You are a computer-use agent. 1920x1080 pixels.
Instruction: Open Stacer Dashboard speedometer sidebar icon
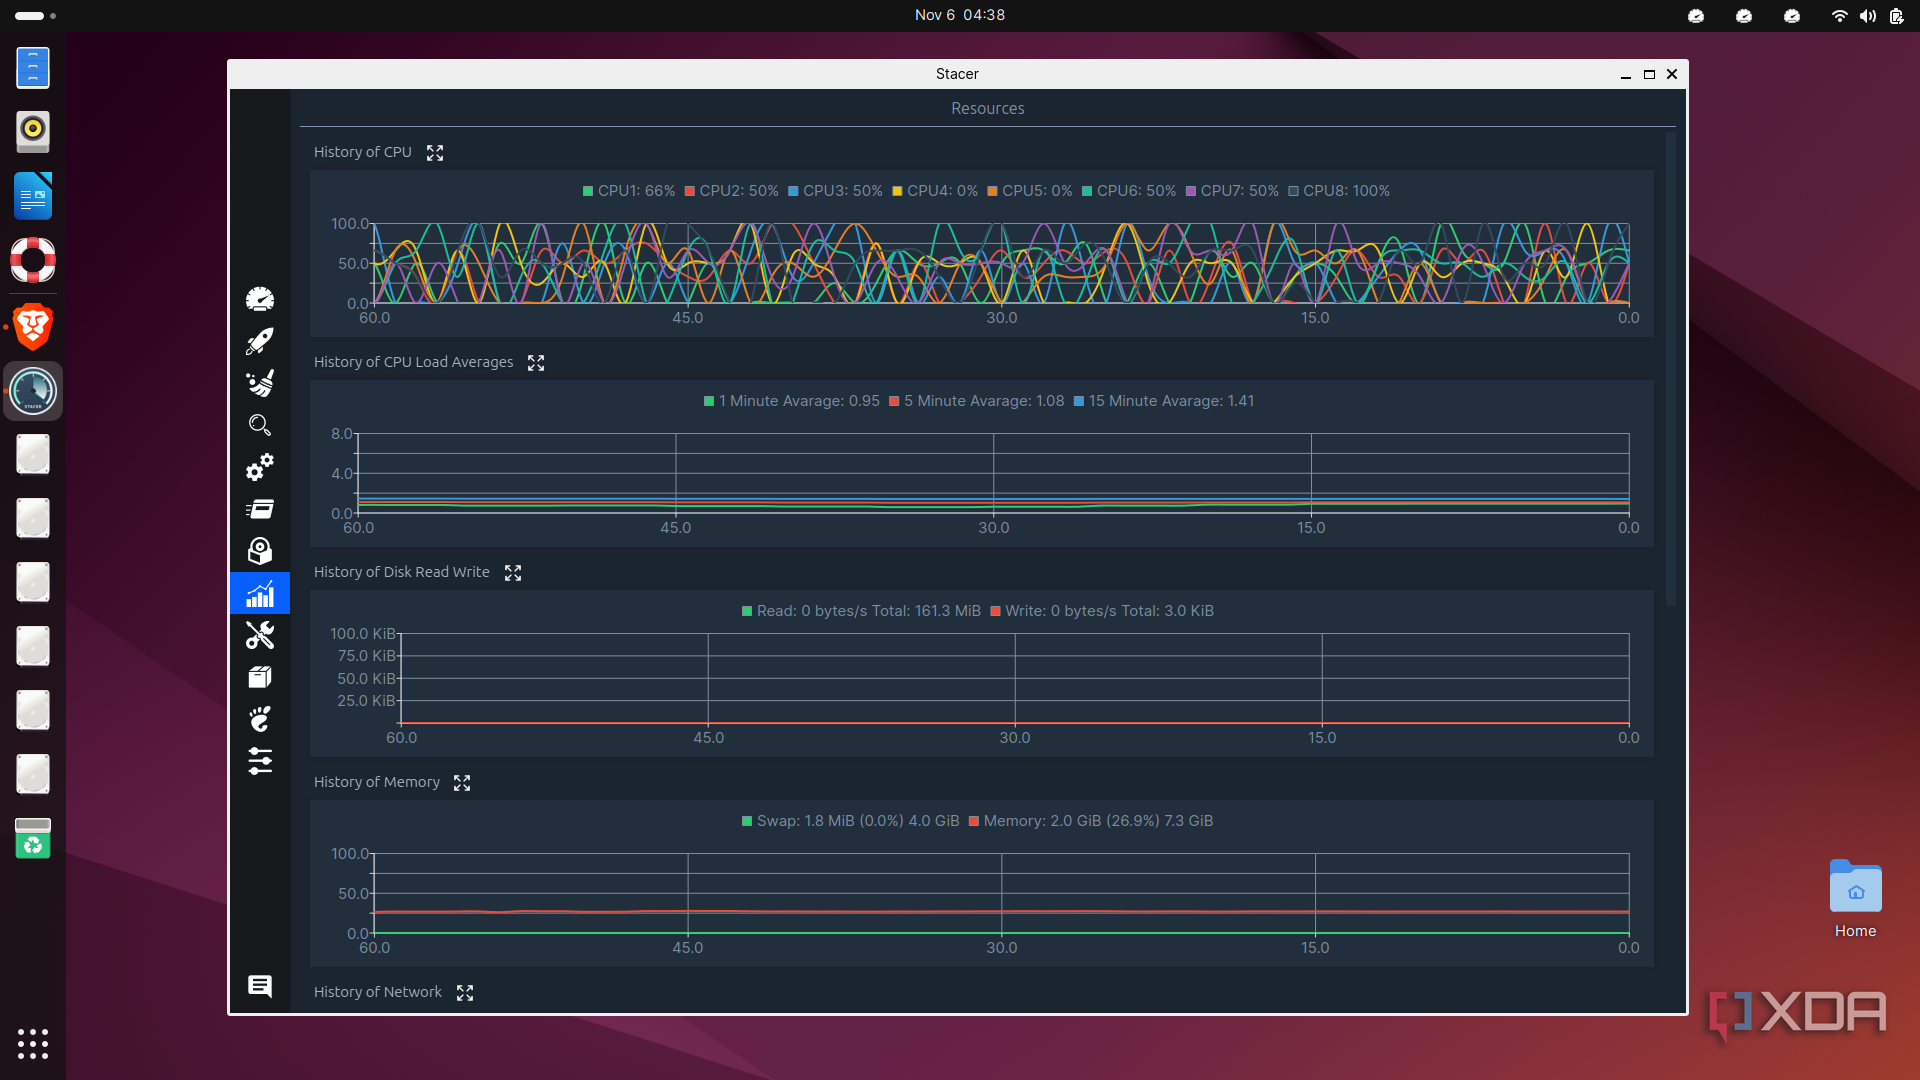coord(260,299)
